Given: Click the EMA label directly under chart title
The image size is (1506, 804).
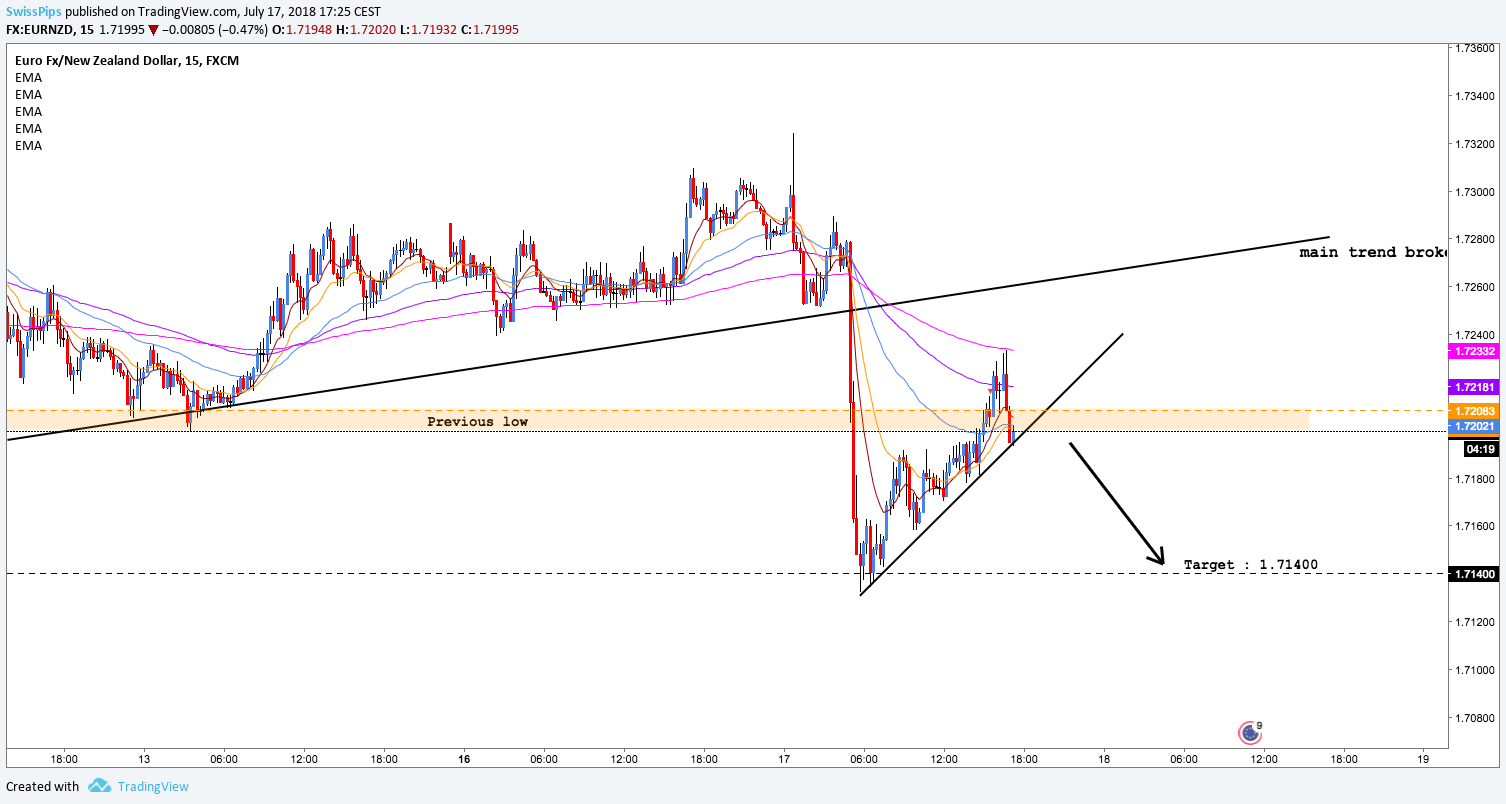Looking at the screenshot, I should click(x=29, y=77).
